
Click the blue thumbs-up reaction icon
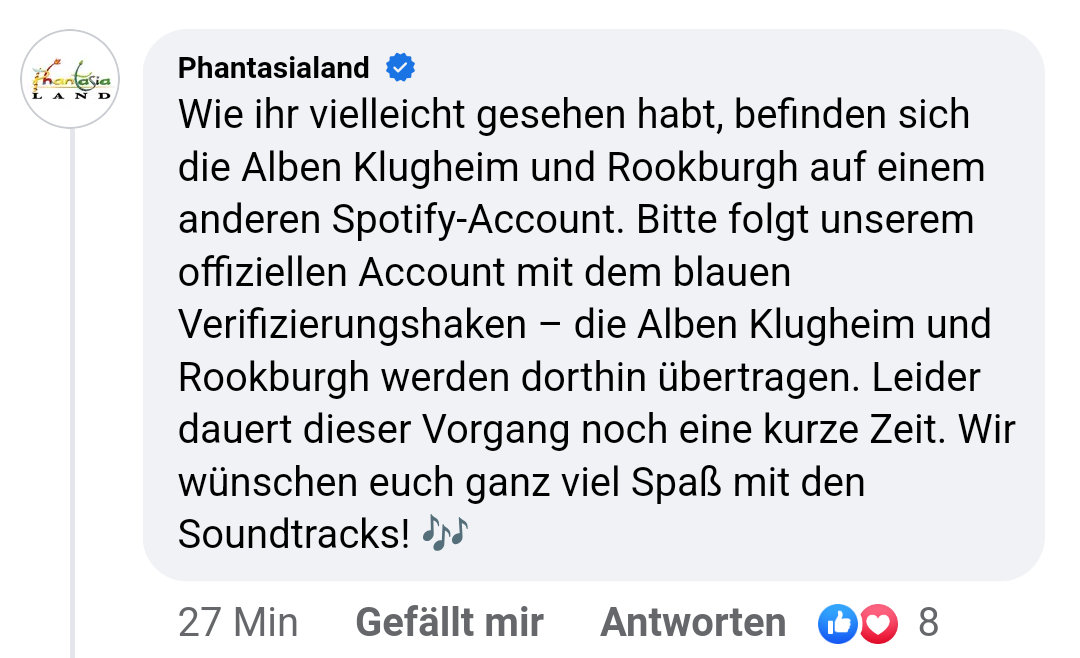(x=838, y=624)
